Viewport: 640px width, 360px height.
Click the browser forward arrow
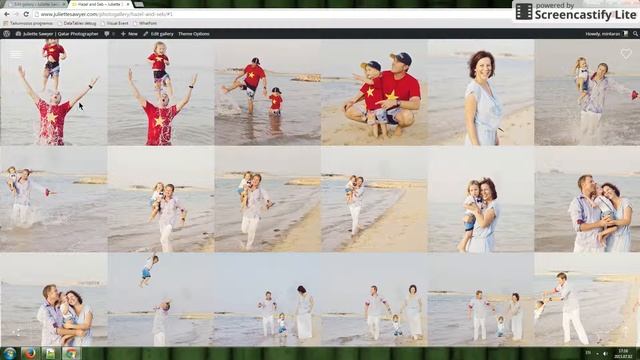[16, 14]
